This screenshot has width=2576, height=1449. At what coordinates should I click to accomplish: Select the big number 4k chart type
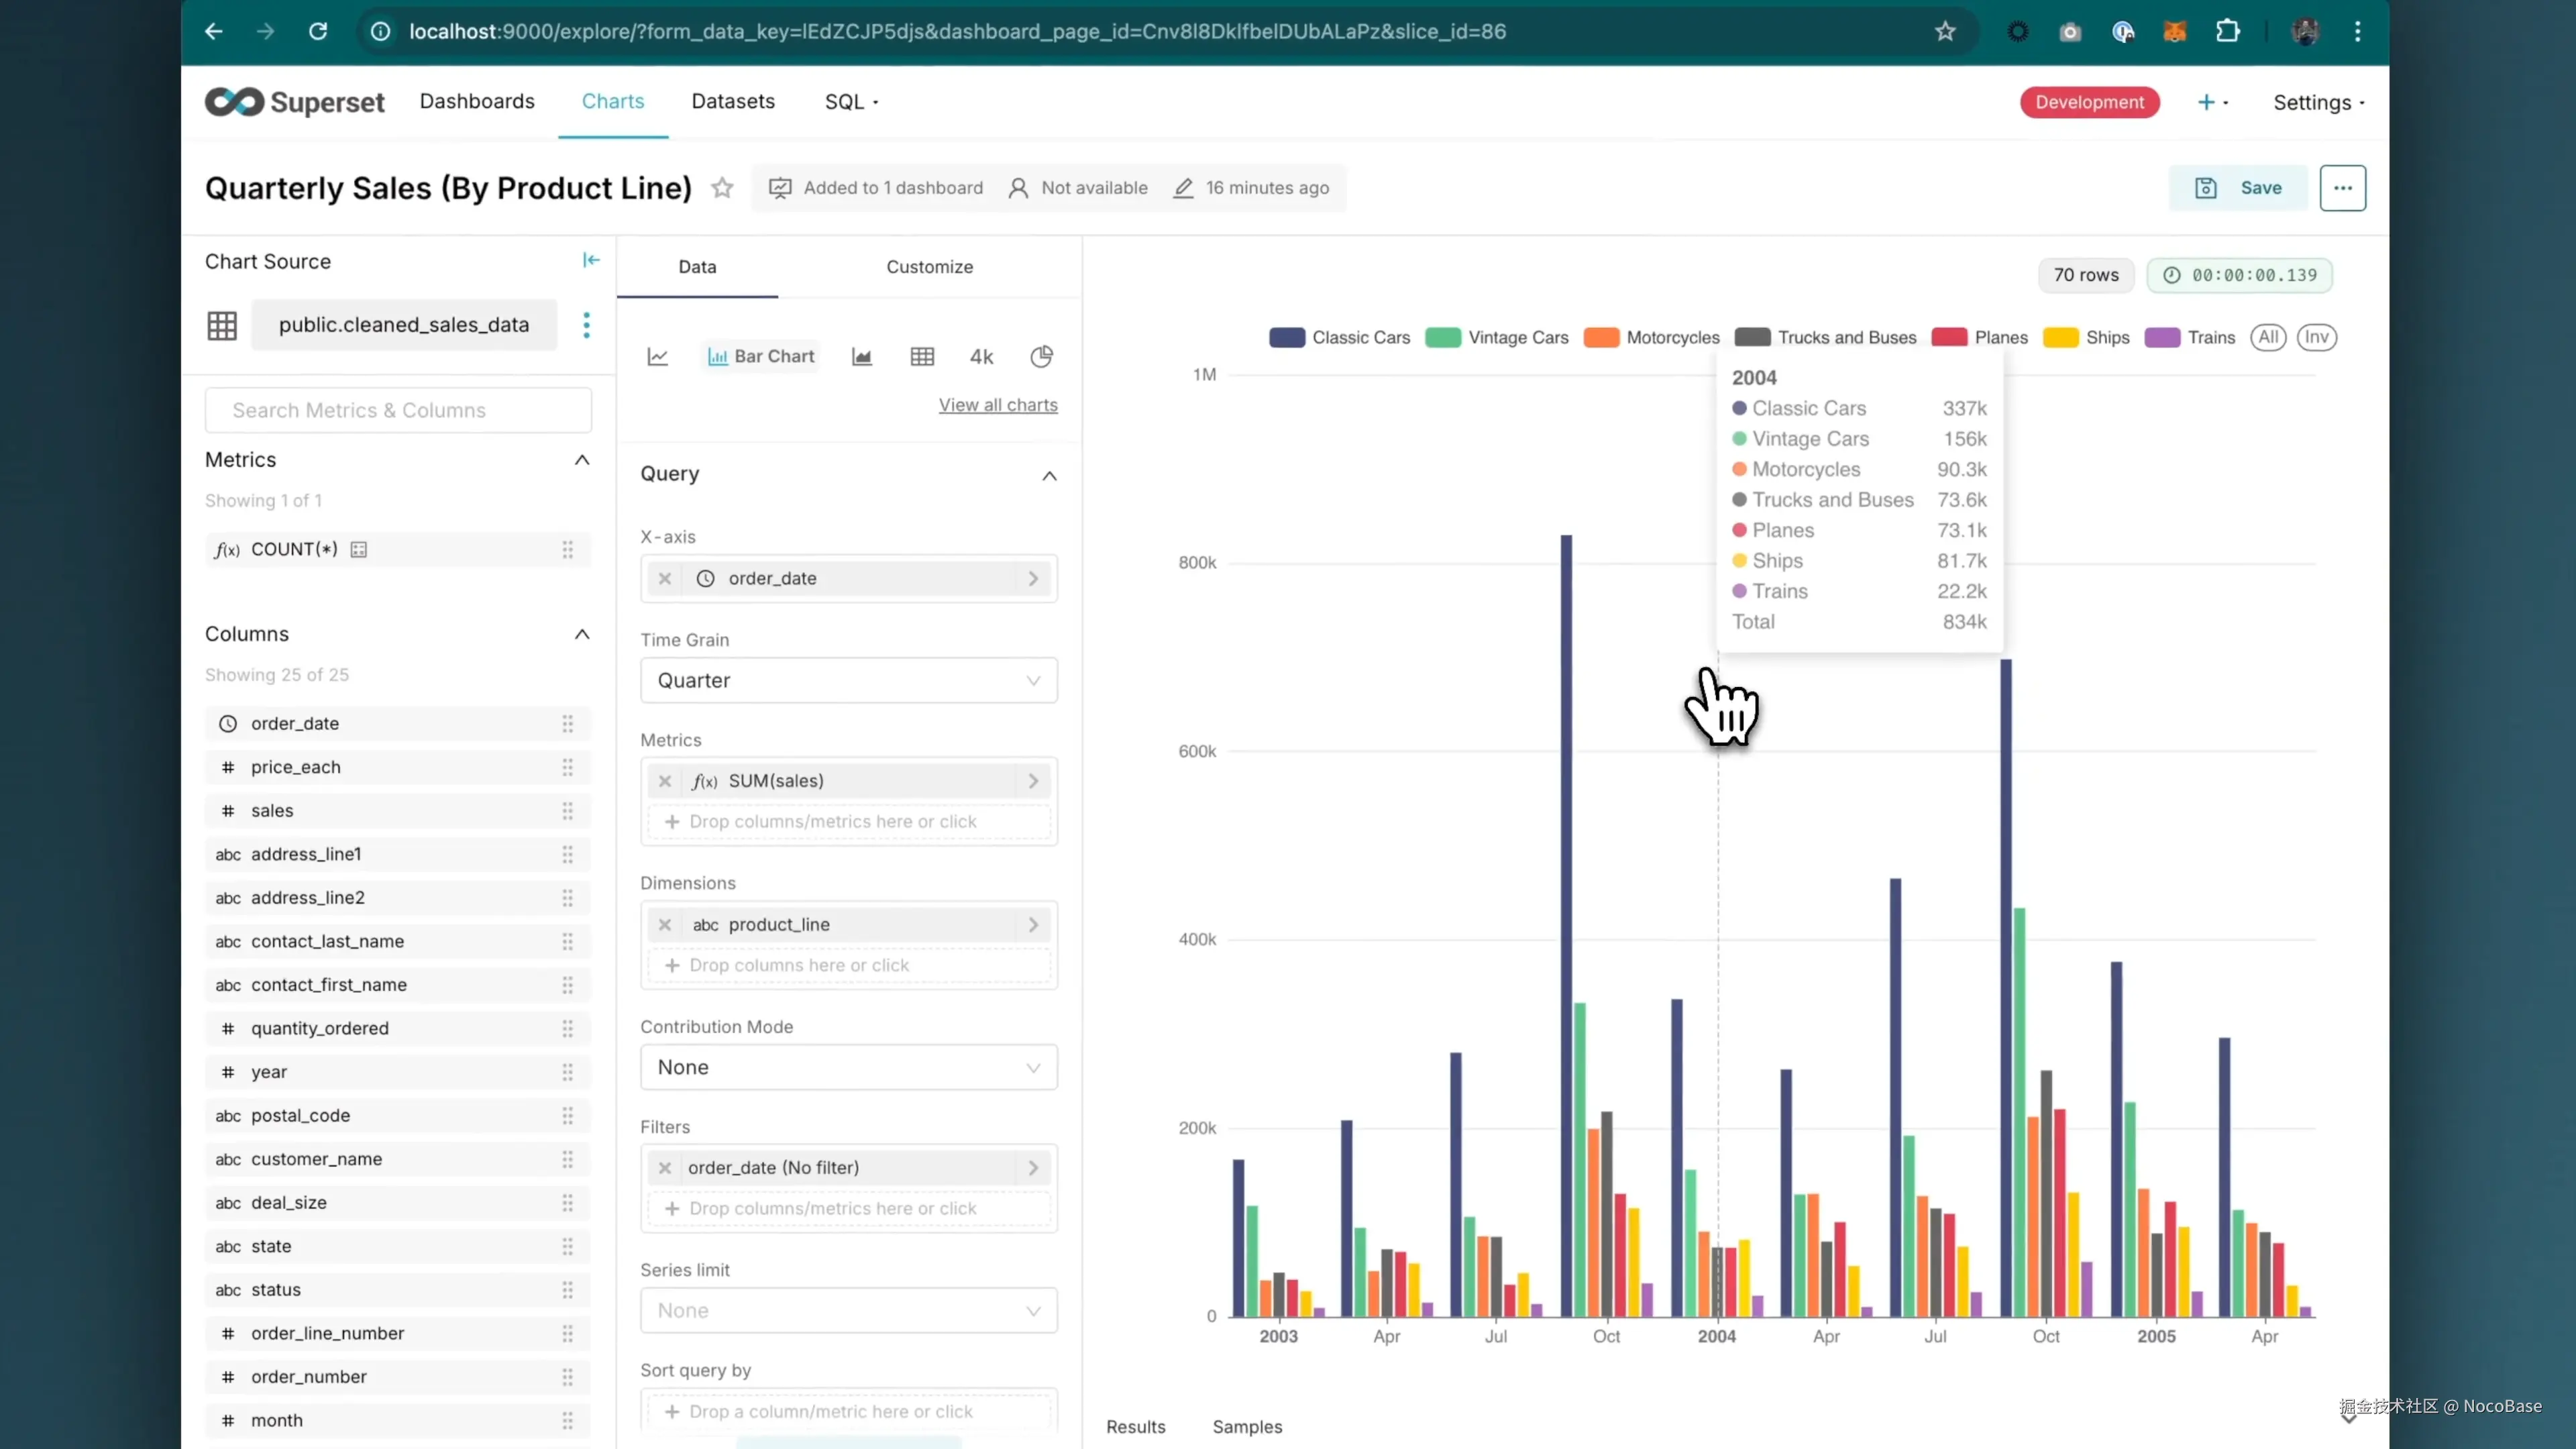(981, 356)
